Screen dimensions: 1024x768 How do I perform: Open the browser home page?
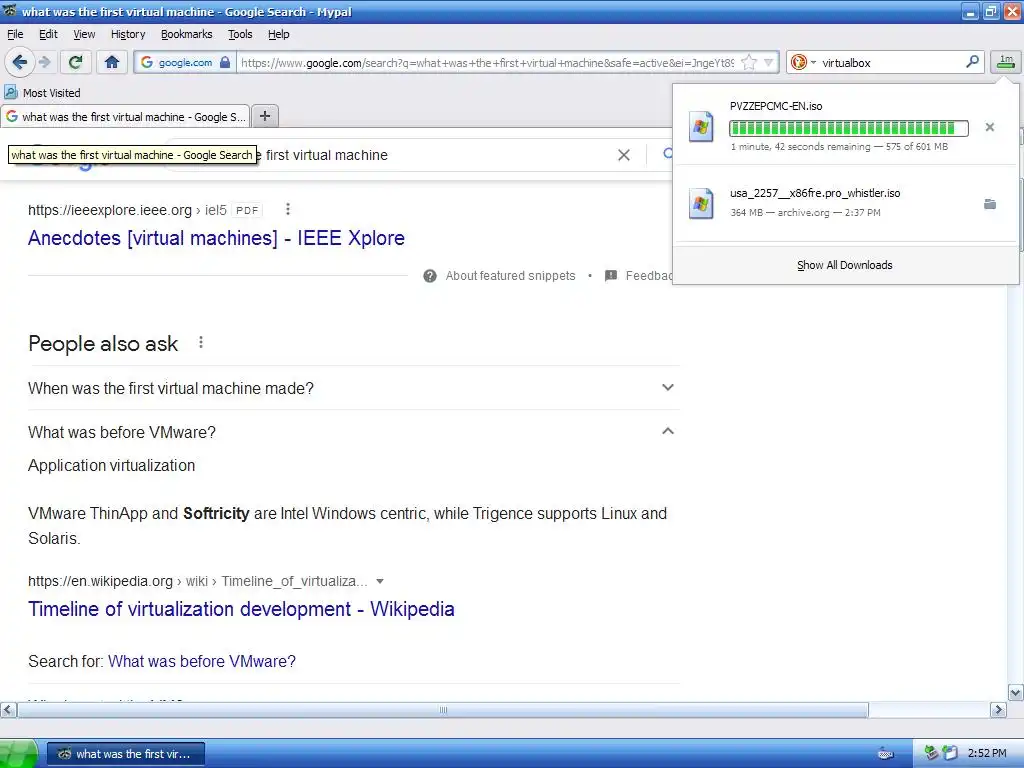click(x=112, y=63)
